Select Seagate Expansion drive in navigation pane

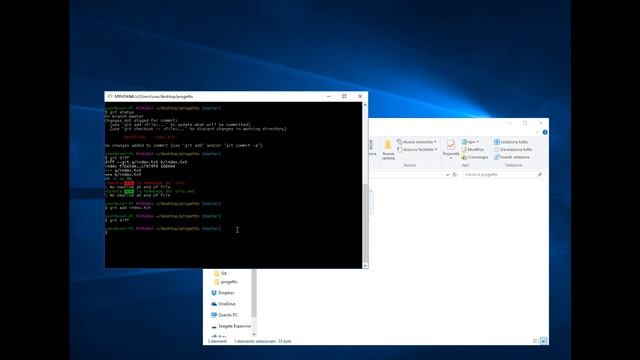231,326
